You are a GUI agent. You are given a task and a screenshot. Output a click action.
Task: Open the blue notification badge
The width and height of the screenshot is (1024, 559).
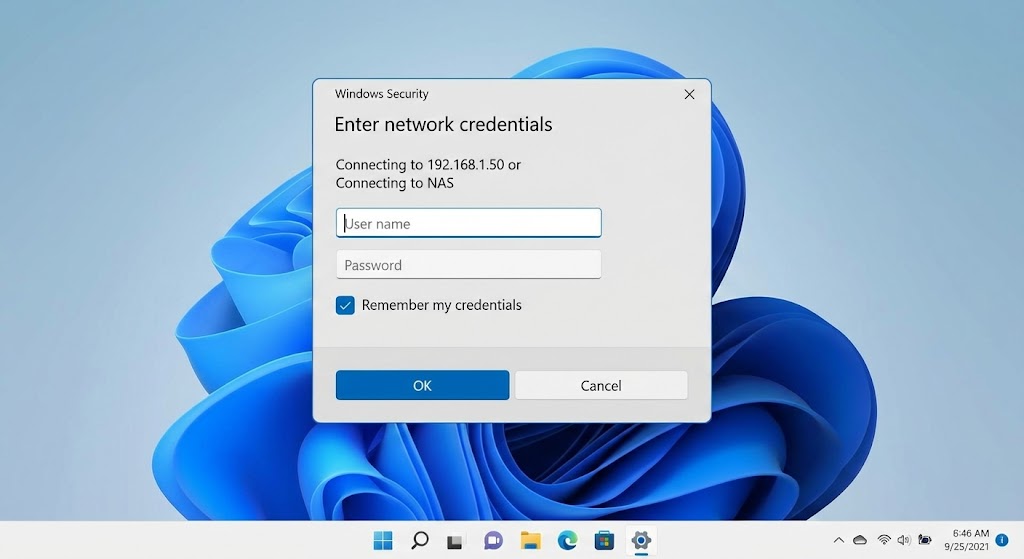click(x=1002, y=540)
